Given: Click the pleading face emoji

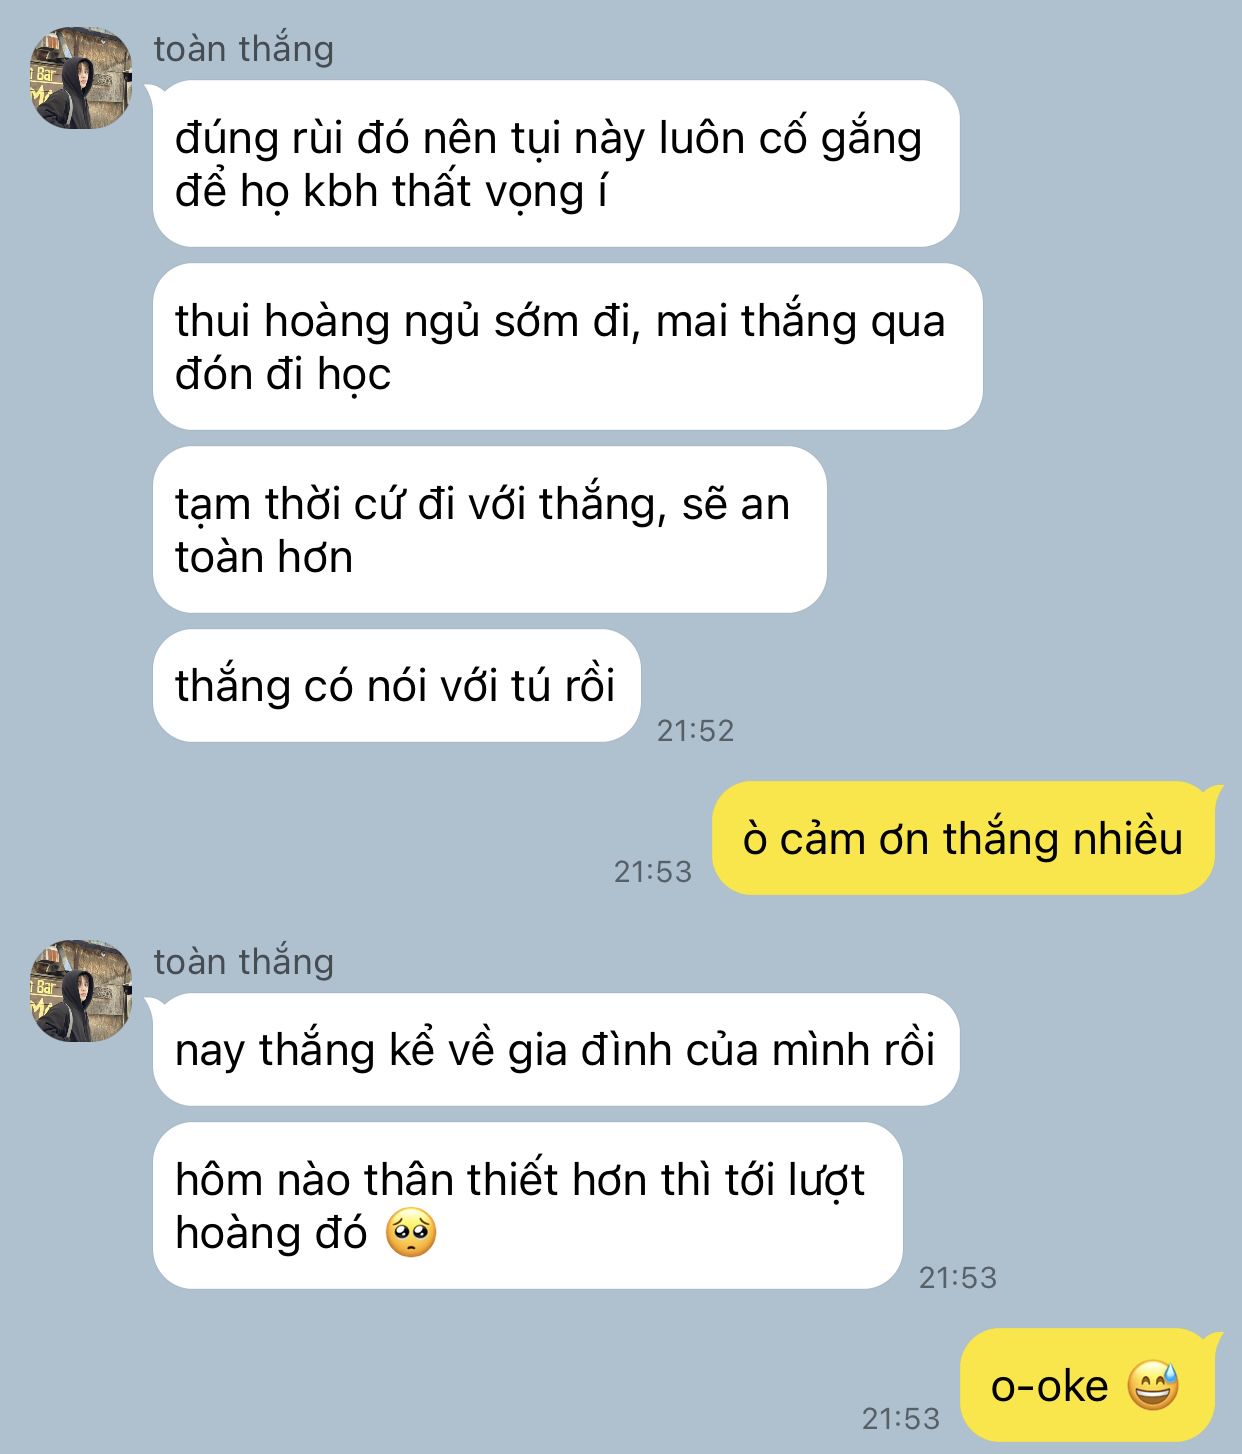Looking at the screenshot, I should 411,1233.
